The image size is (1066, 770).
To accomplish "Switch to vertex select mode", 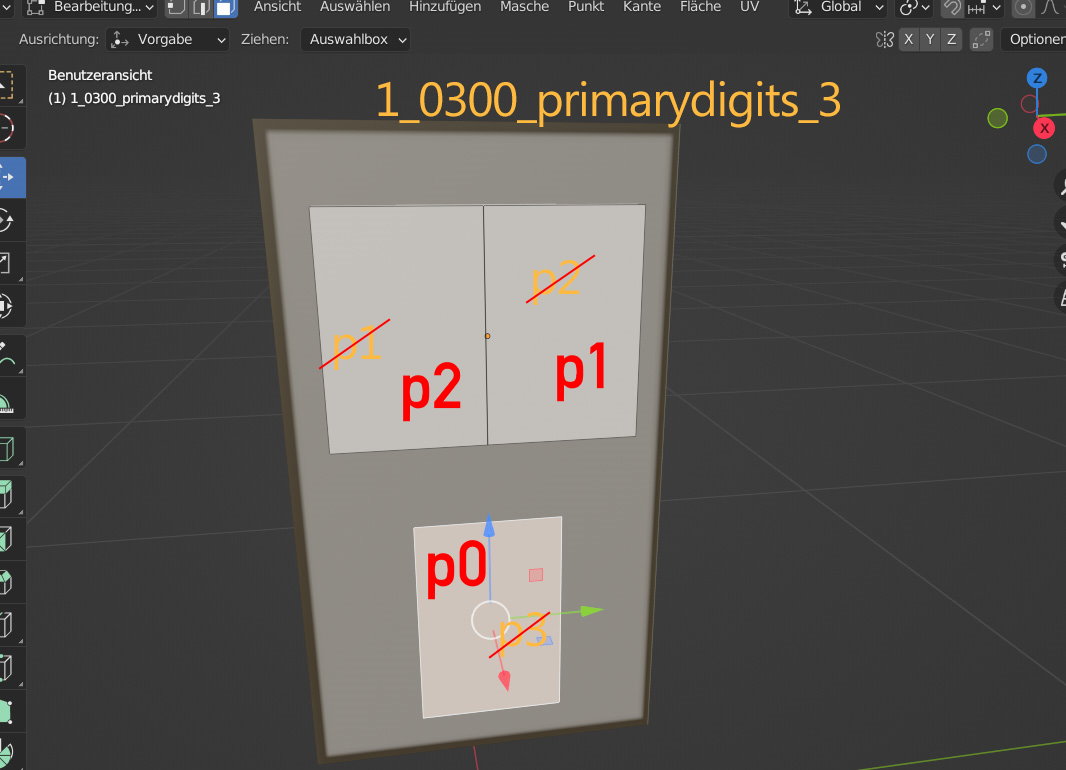I will (176, 7).
